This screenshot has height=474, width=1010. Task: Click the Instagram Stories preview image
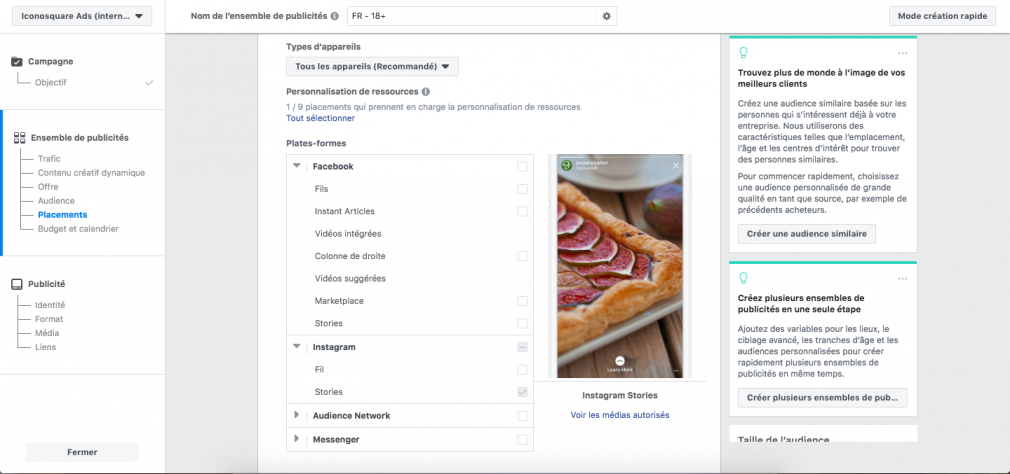coord(620,266)
